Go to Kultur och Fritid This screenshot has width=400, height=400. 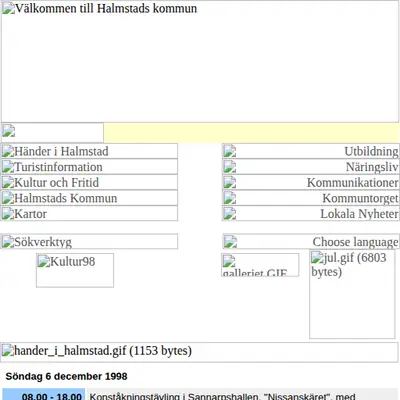tap(89, 182)
